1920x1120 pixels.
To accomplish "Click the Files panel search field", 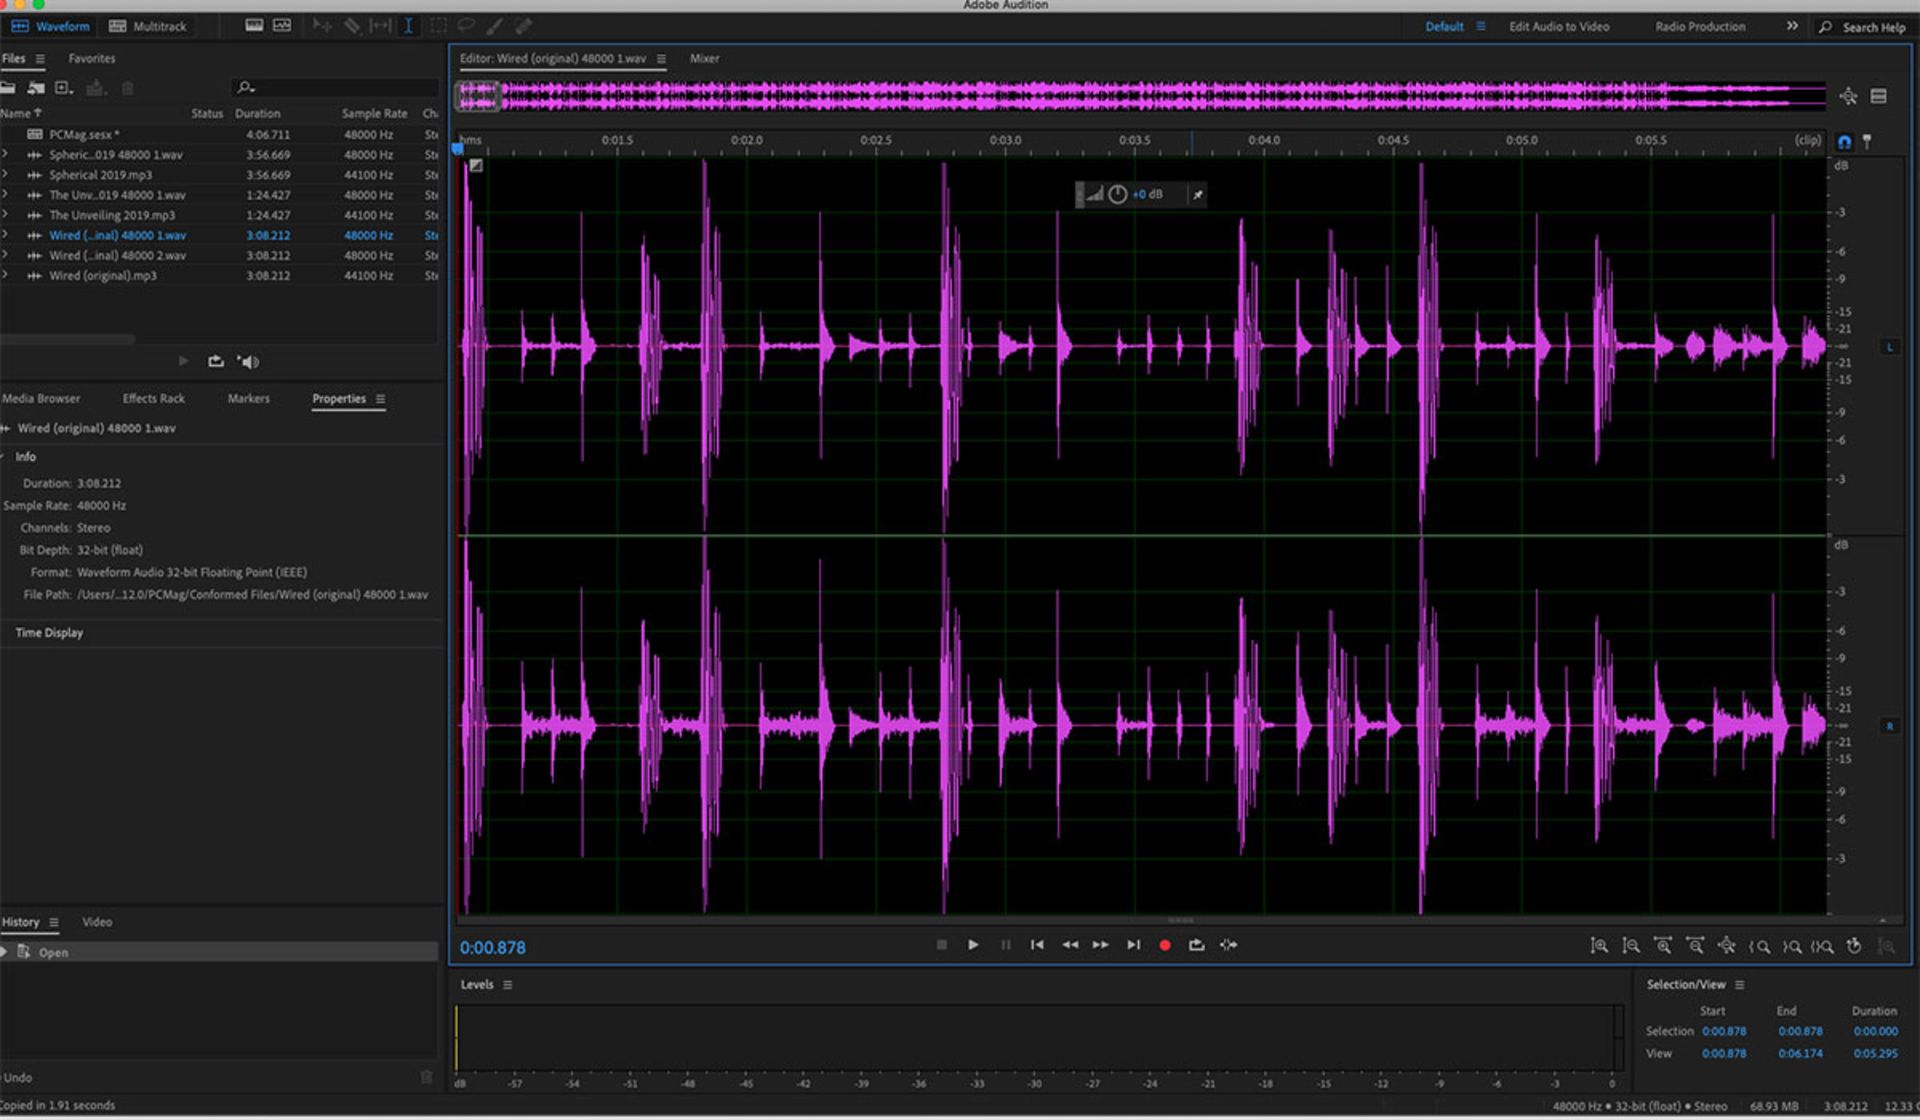I will [x=335, y=88].
